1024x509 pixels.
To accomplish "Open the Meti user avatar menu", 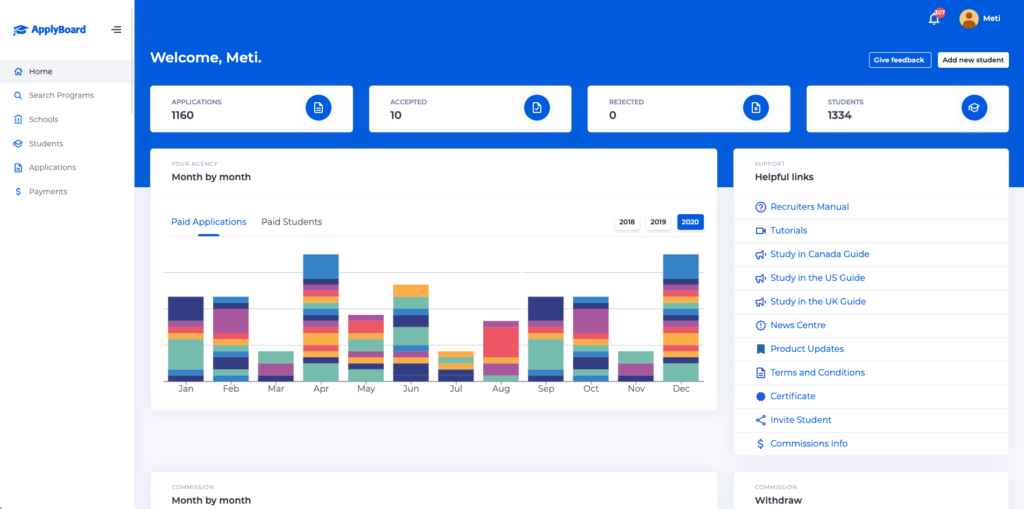I will [968, 18].
